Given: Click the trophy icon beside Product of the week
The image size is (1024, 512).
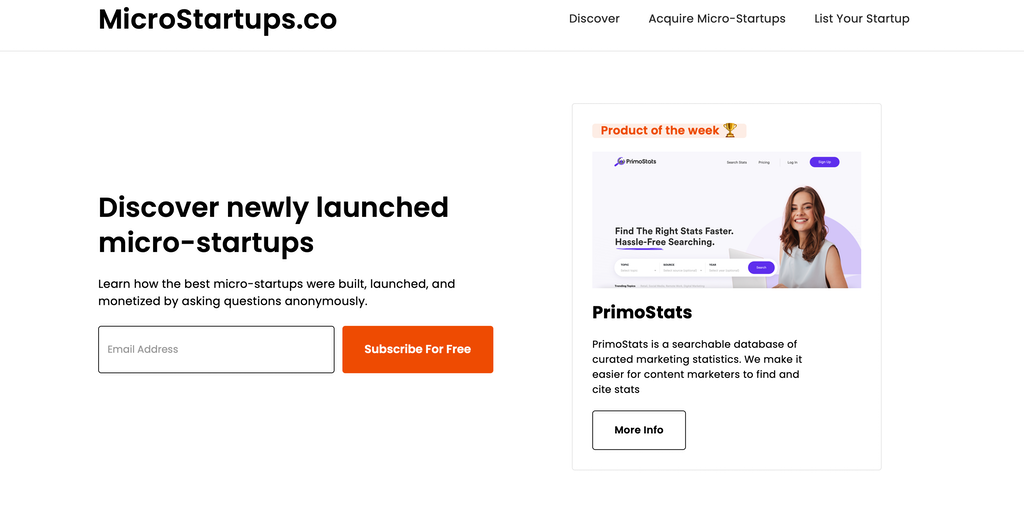Looking at the screenshot, I should [730, 130].
